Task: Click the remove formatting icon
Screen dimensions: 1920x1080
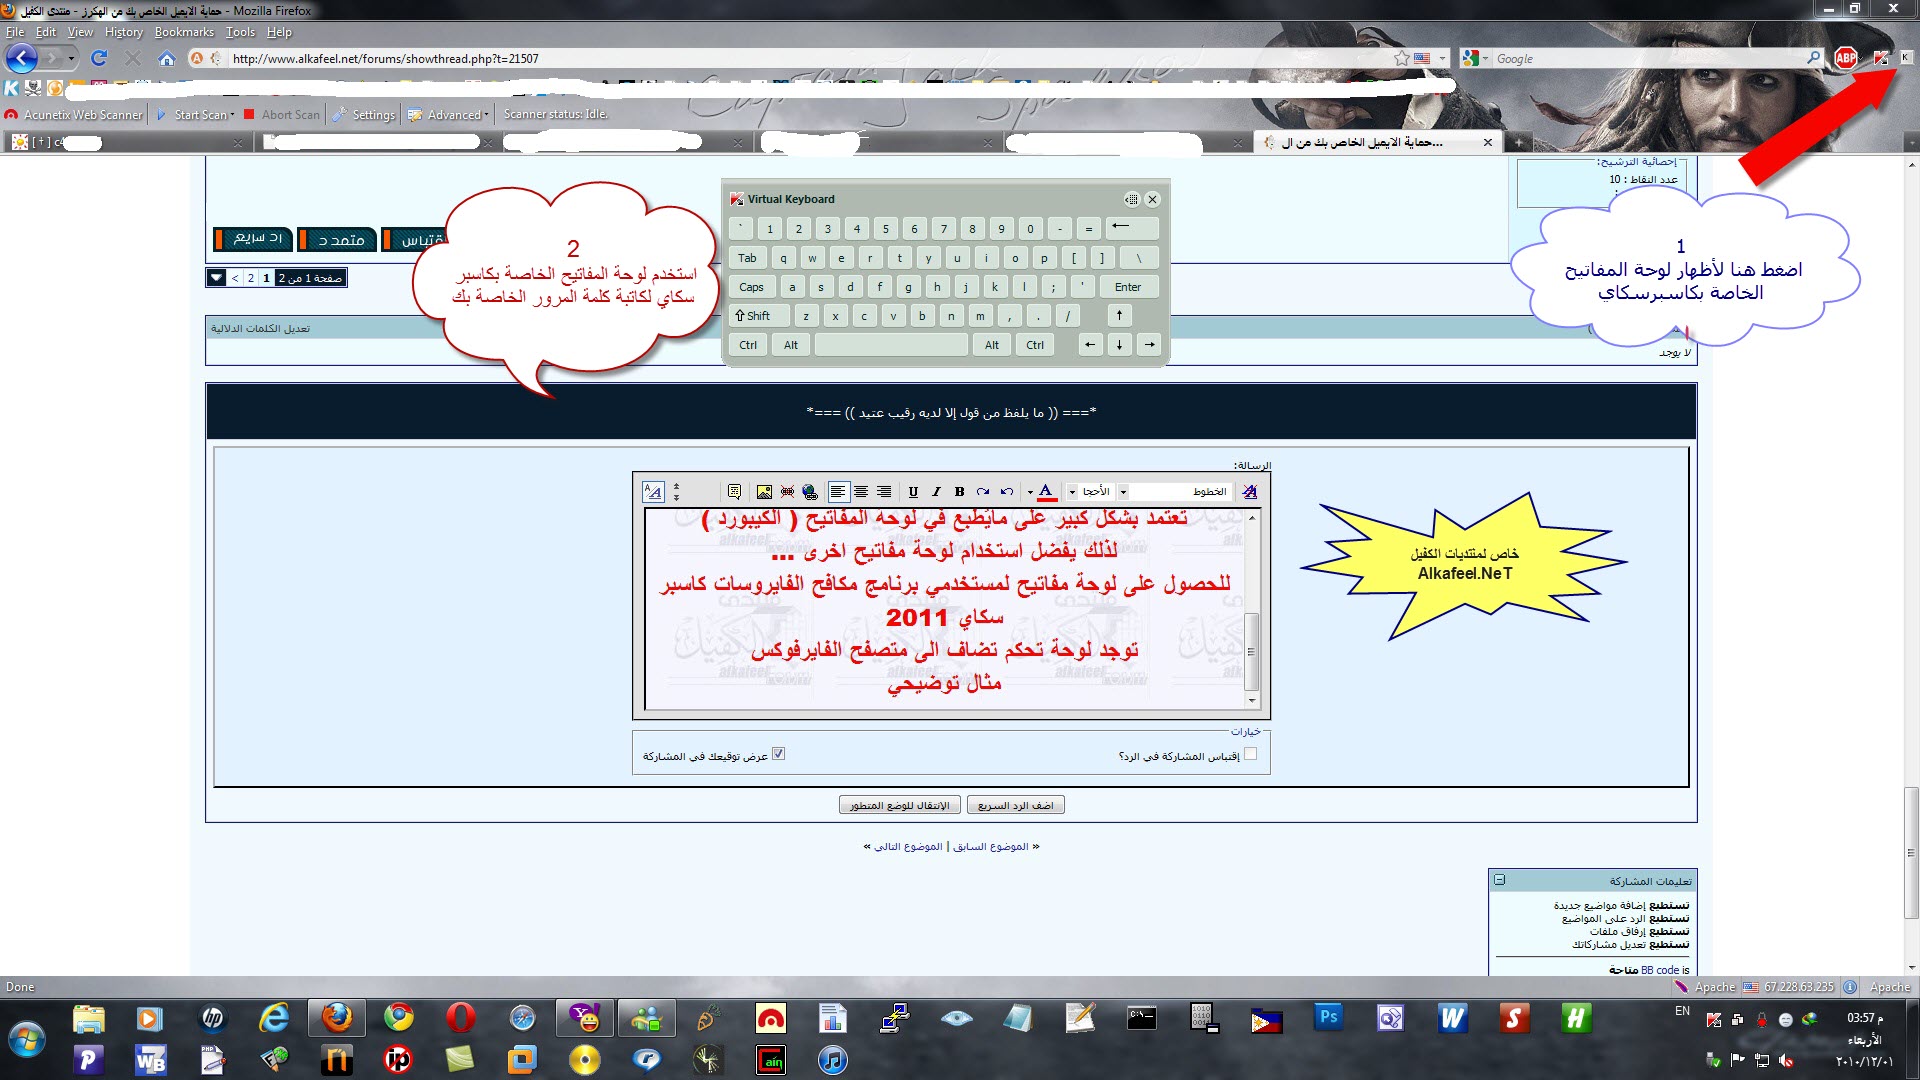Action: point(1249,491)
